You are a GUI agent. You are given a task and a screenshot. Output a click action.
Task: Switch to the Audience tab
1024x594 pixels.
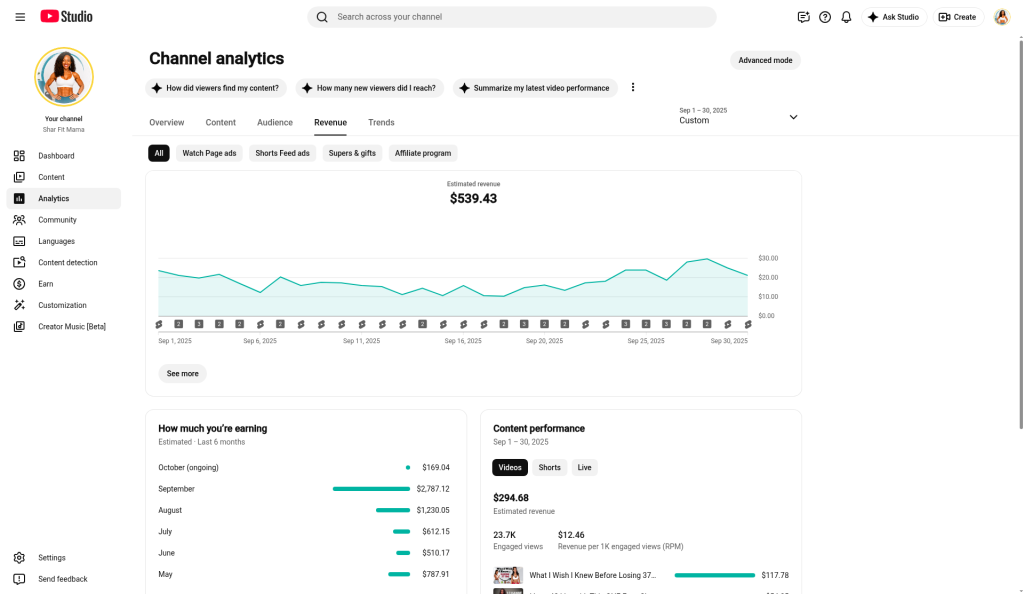coord(275,123)
